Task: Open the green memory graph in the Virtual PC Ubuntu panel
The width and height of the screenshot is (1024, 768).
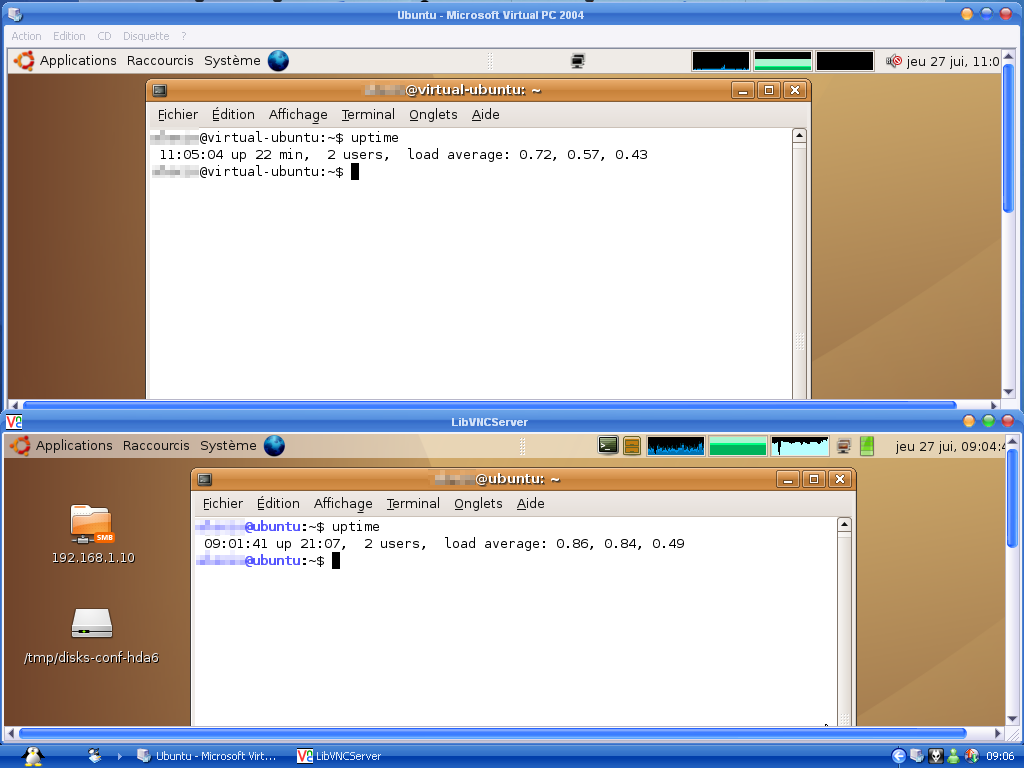Action: (x=782, y=61)
